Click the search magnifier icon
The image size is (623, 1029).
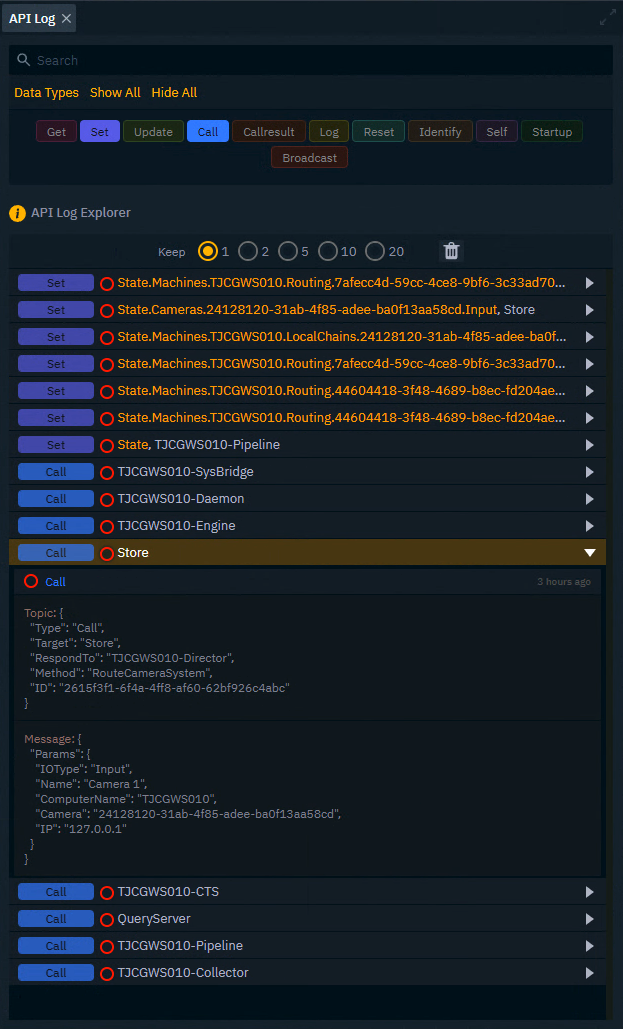pyautogui.click(x=25, y=60)
